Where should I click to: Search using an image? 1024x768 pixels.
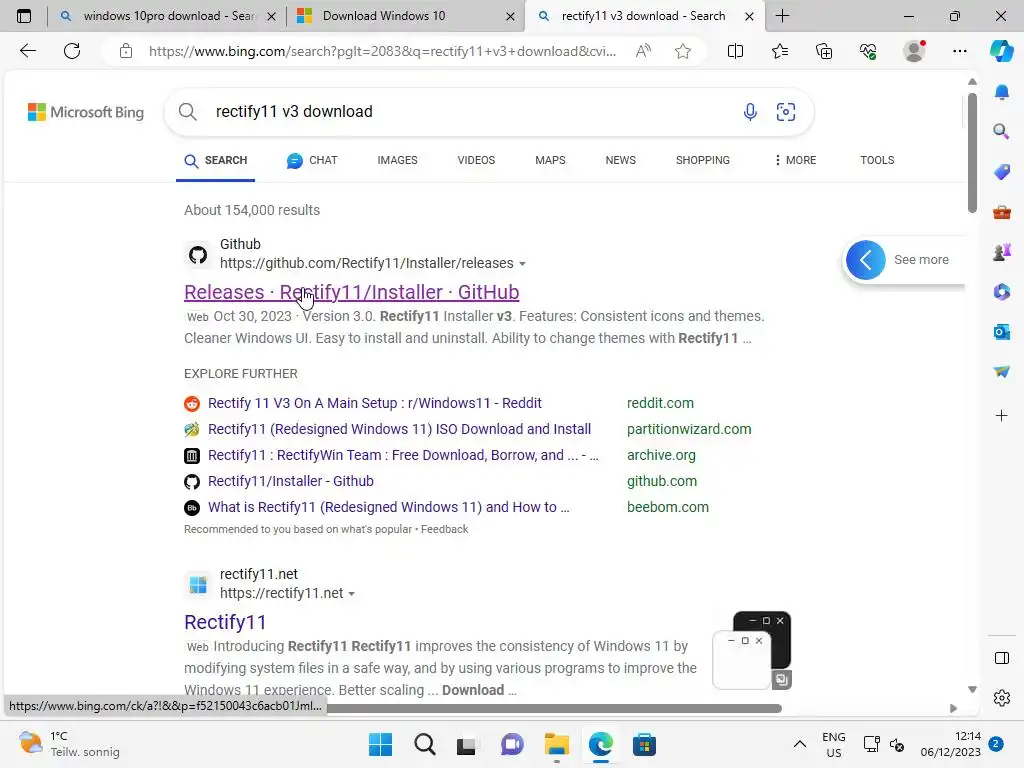point(786,112)
